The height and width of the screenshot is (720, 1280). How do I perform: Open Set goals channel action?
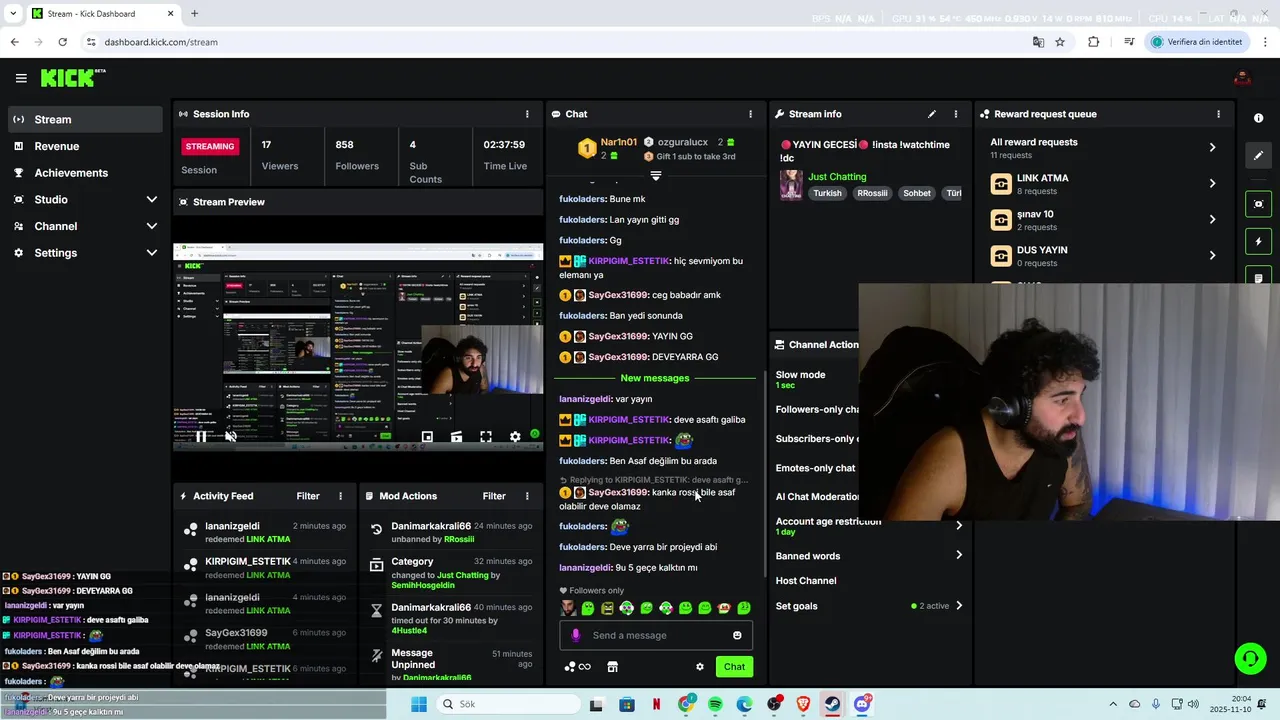point(869,606)
